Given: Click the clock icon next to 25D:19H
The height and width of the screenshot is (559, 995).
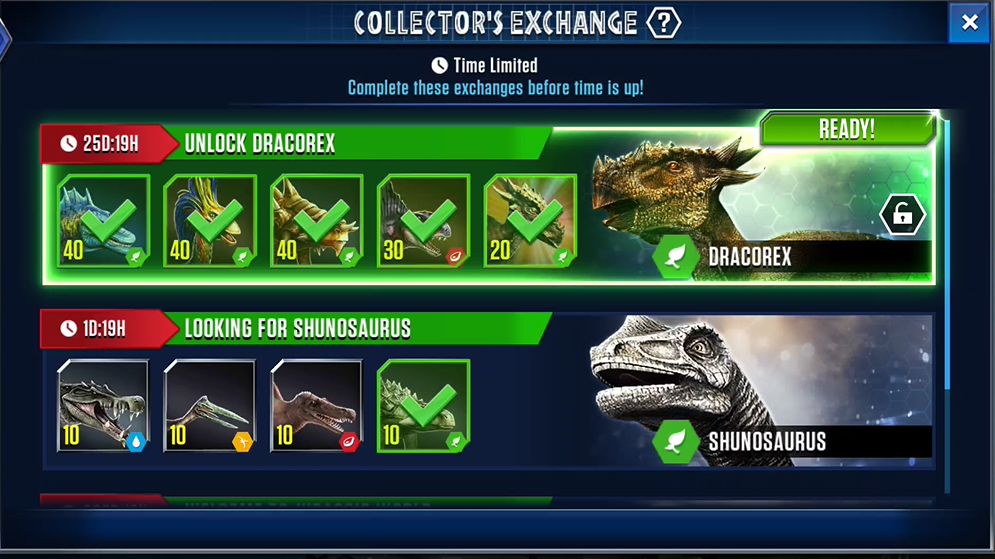Looking at the screenshot, I should 69,144.
